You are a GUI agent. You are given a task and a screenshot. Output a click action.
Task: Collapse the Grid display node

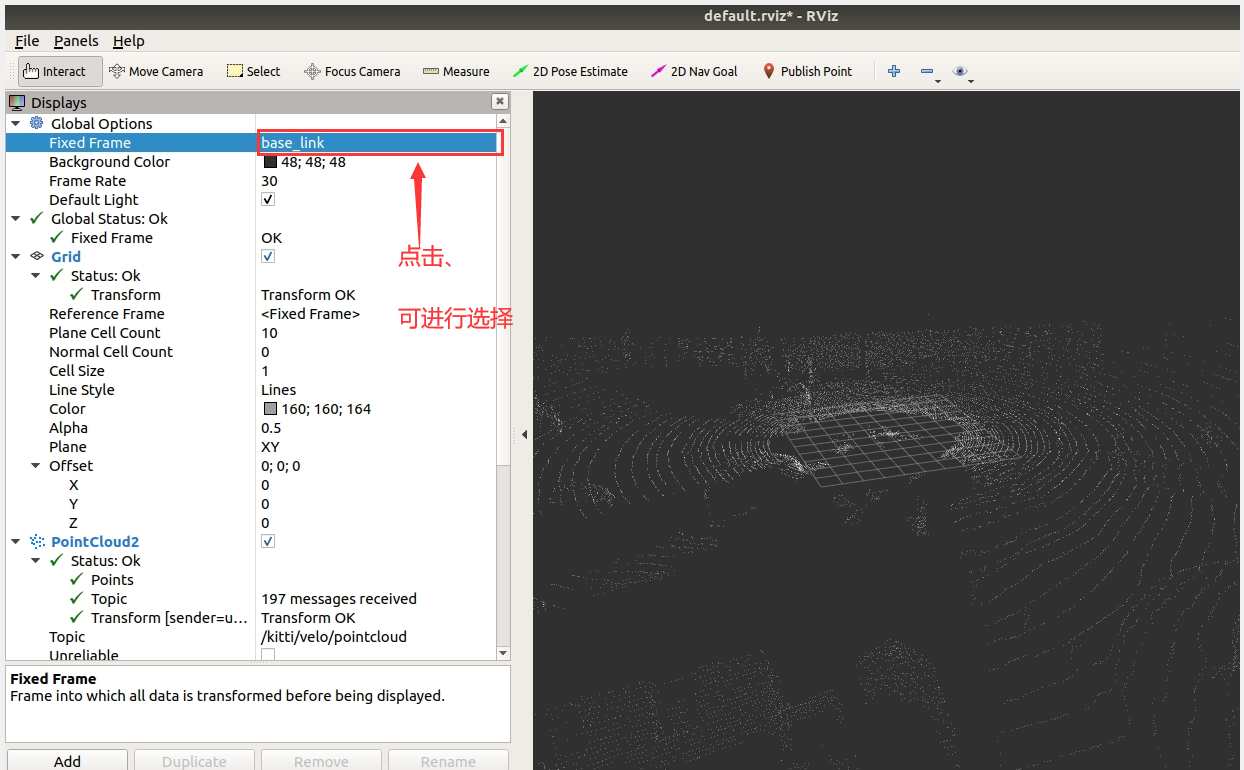coord(16,256)
